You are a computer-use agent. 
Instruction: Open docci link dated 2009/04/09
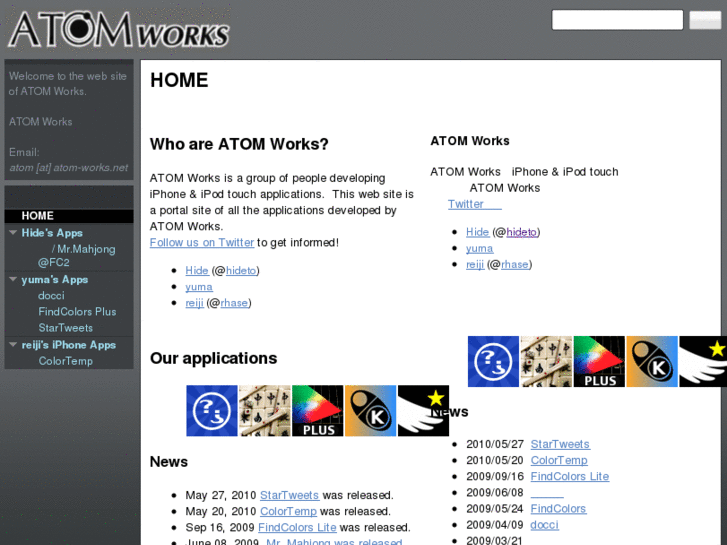(x=544, y=525)
